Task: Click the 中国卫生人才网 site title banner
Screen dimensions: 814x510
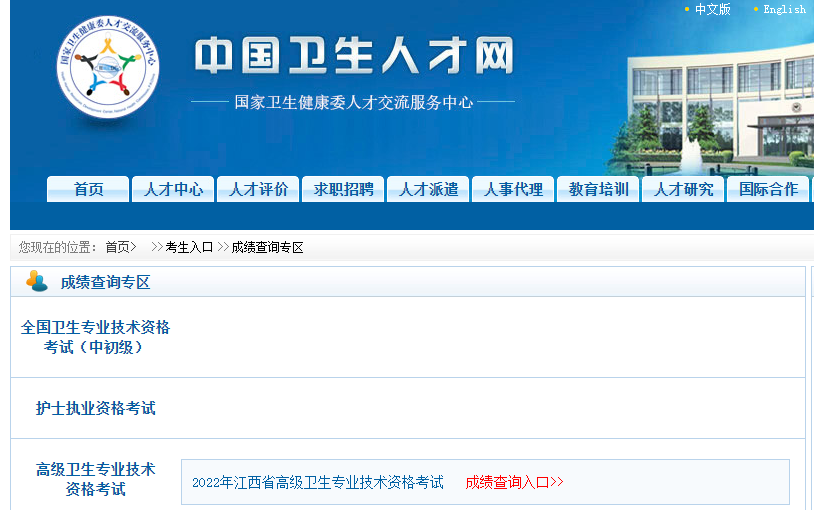Action: coord(354,57)
